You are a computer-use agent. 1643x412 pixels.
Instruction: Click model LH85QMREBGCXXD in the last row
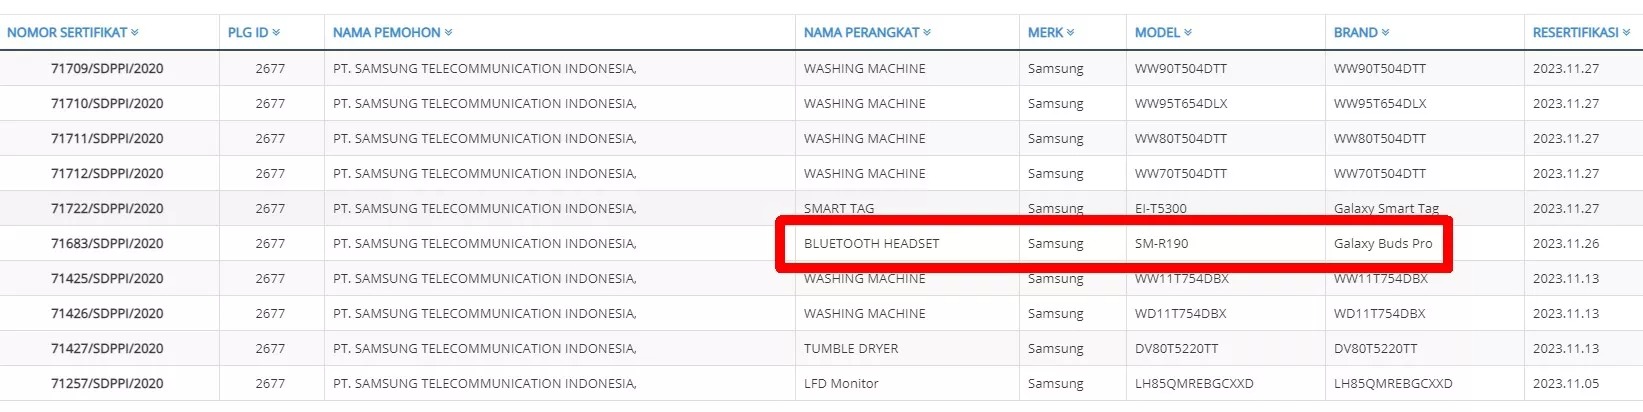pyautogui.click(x=1194, y=383)
